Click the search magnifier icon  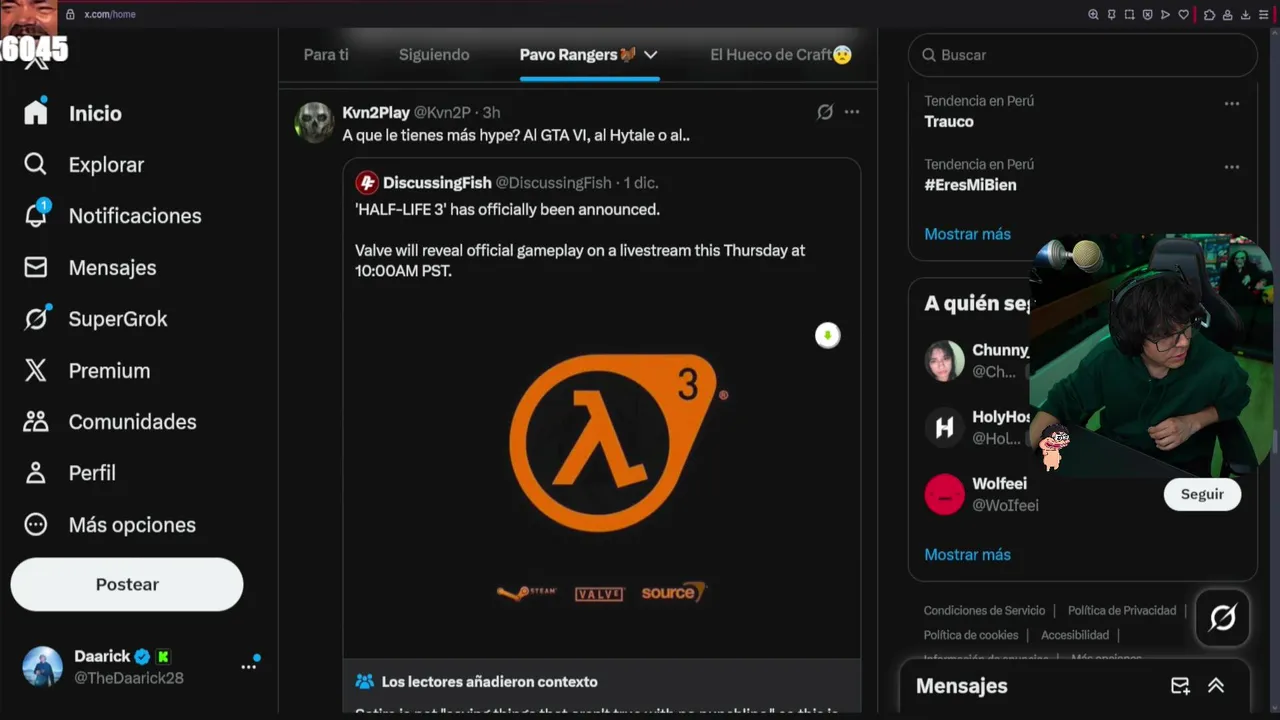tap(929, 55)
